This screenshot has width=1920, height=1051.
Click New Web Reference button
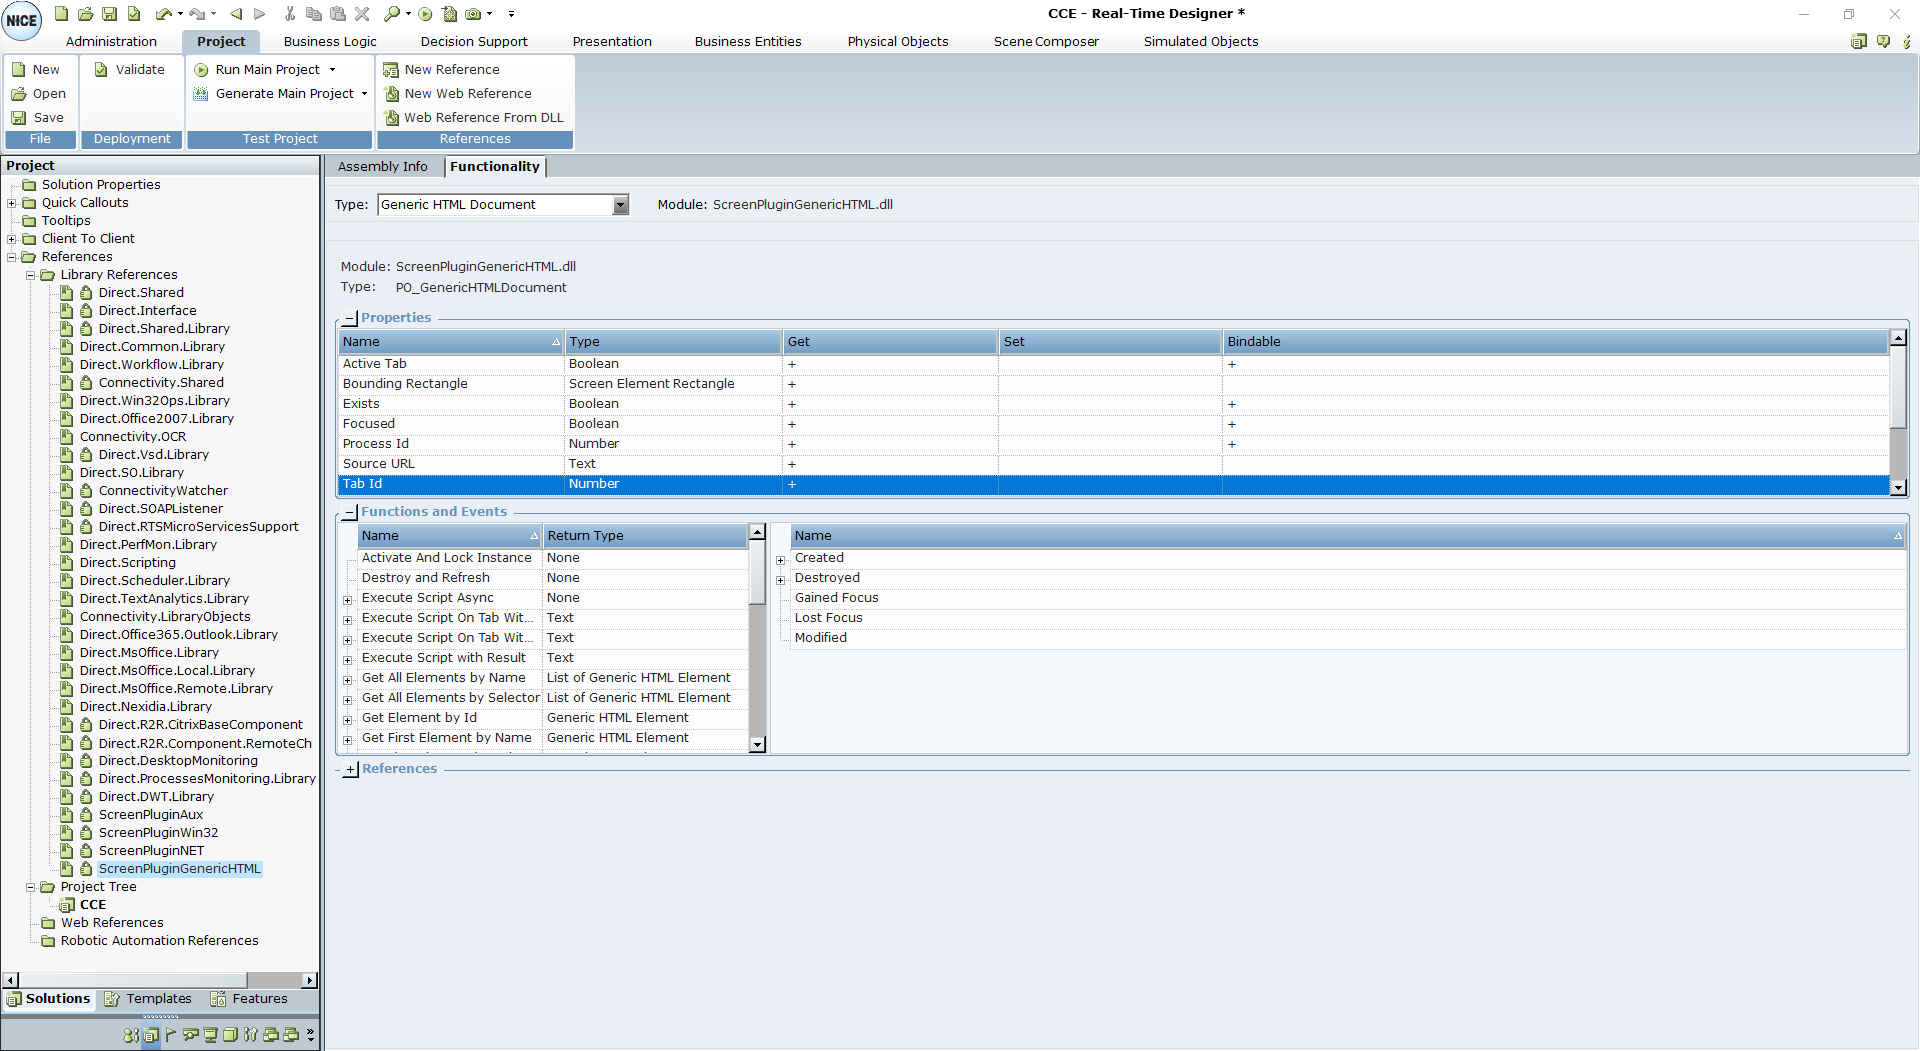click(467, 94)
